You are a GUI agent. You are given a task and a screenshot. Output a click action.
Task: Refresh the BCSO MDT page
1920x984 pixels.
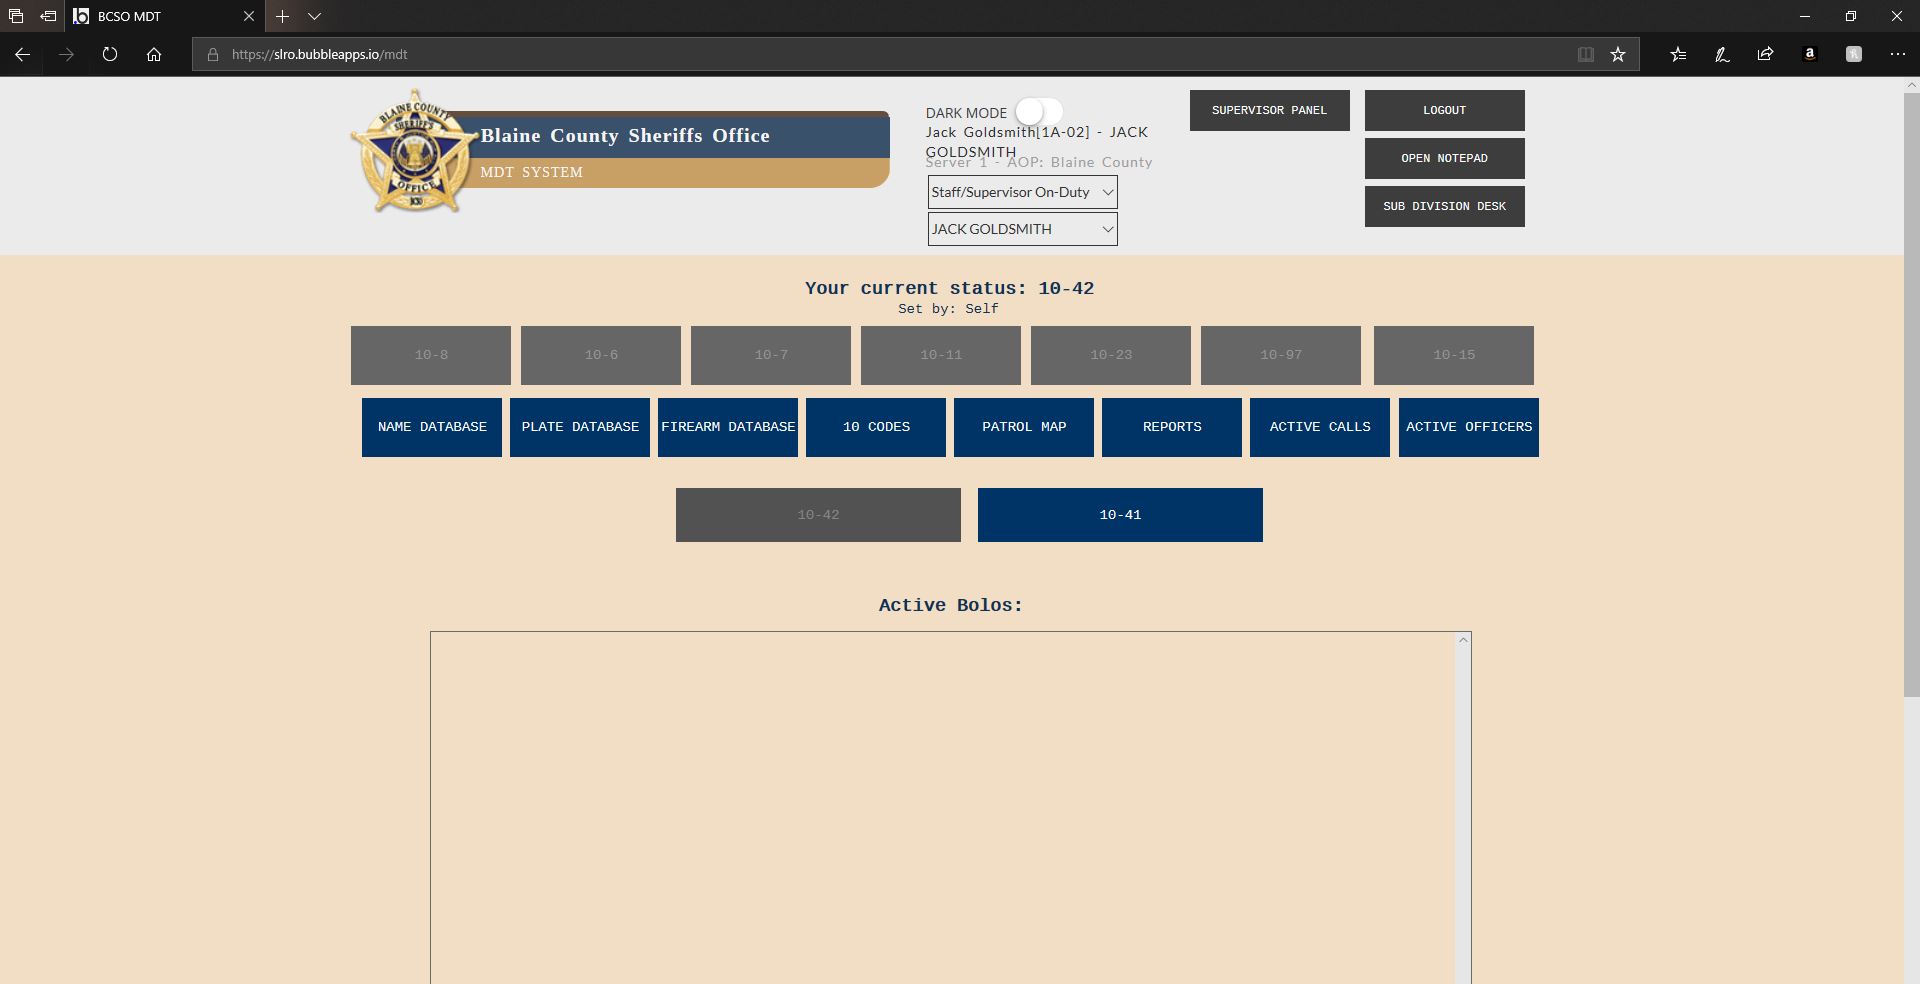click(x=110, y=55)
